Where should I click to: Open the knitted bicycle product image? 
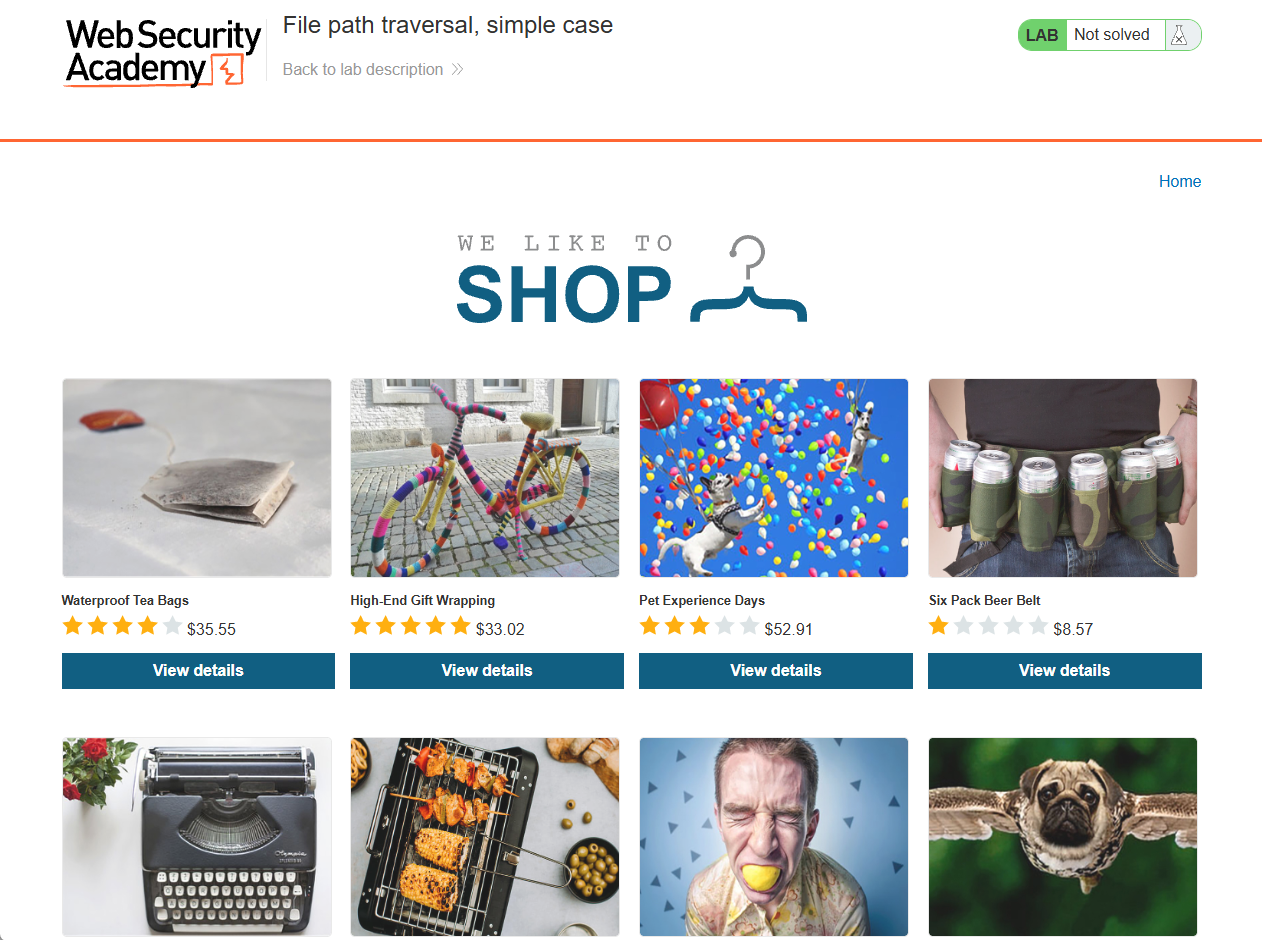[485, 478]
